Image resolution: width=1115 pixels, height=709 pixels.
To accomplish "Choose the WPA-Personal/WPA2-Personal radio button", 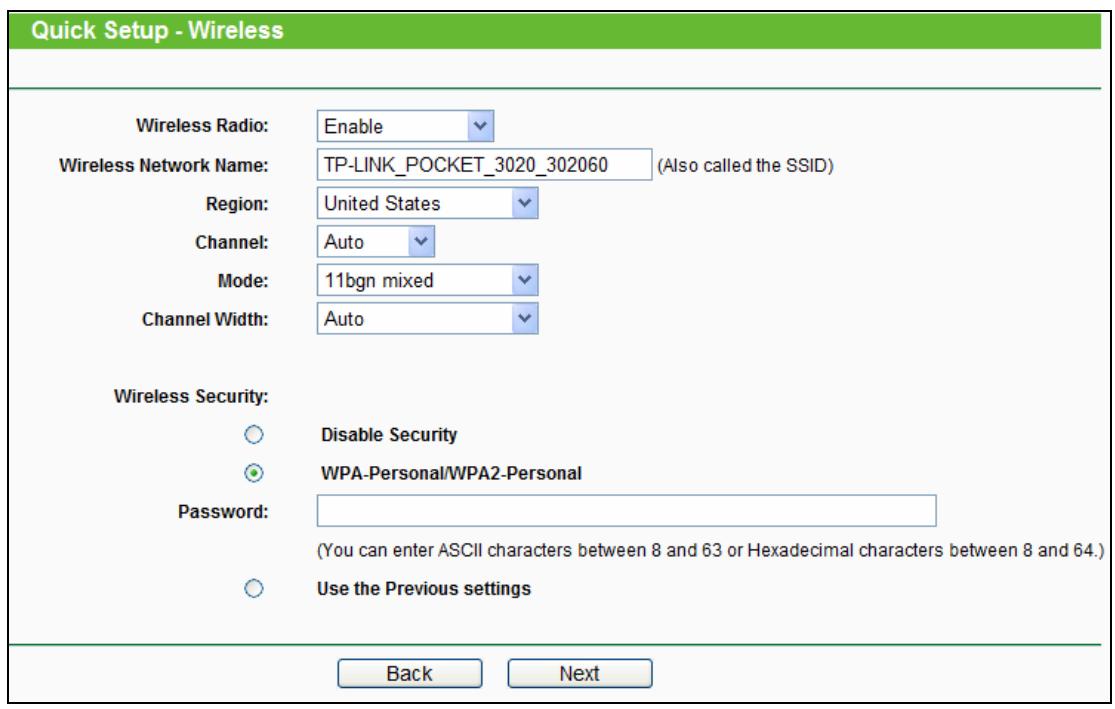I will 254,472.
